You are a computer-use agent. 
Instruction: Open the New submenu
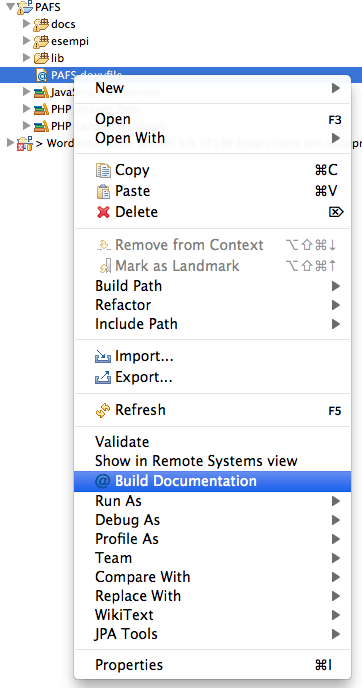(x=212, y=88)
